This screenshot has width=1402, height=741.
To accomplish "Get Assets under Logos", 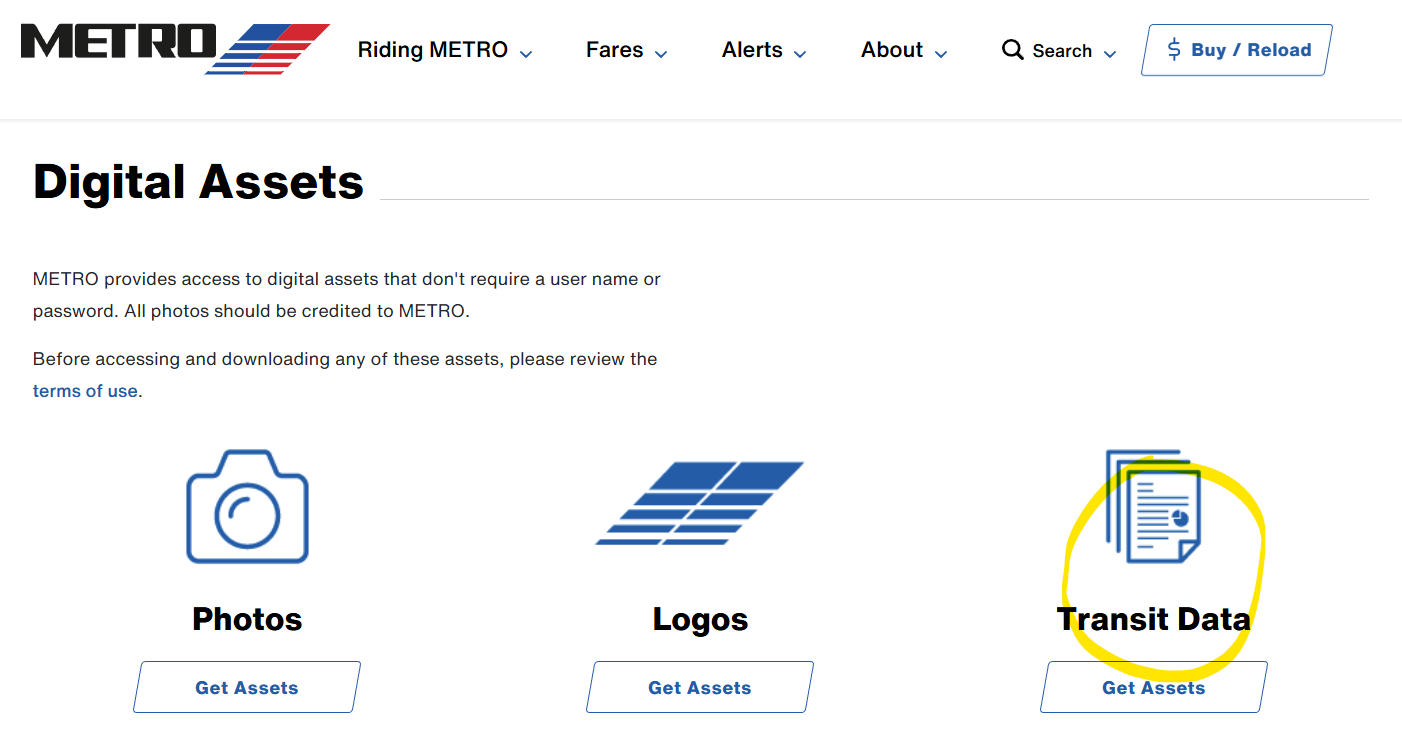I will (x=700, y=687).
